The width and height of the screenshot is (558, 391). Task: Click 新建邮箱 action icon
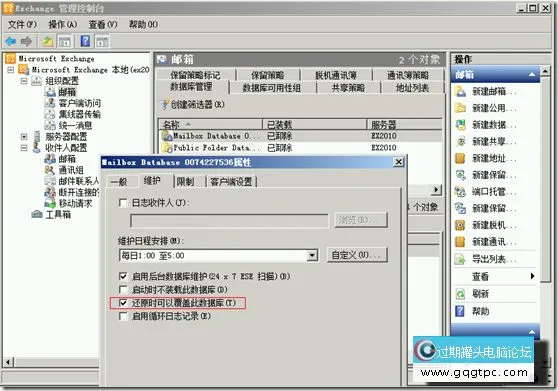460,91
